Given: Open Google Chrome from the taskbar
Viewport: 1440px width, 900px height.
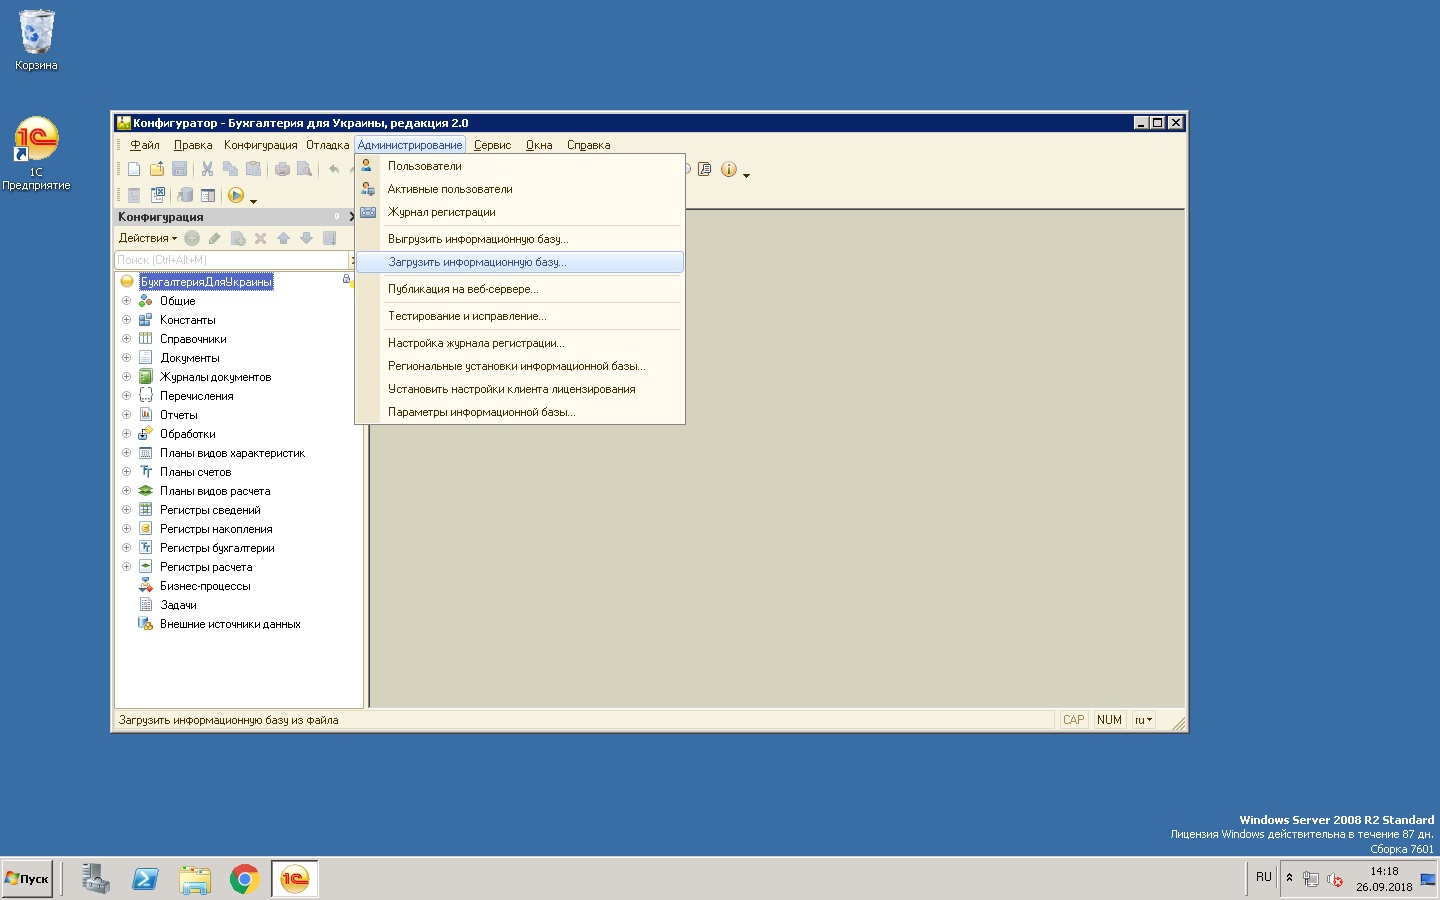Looking at the screenshot, I should [x=244, y=879].
